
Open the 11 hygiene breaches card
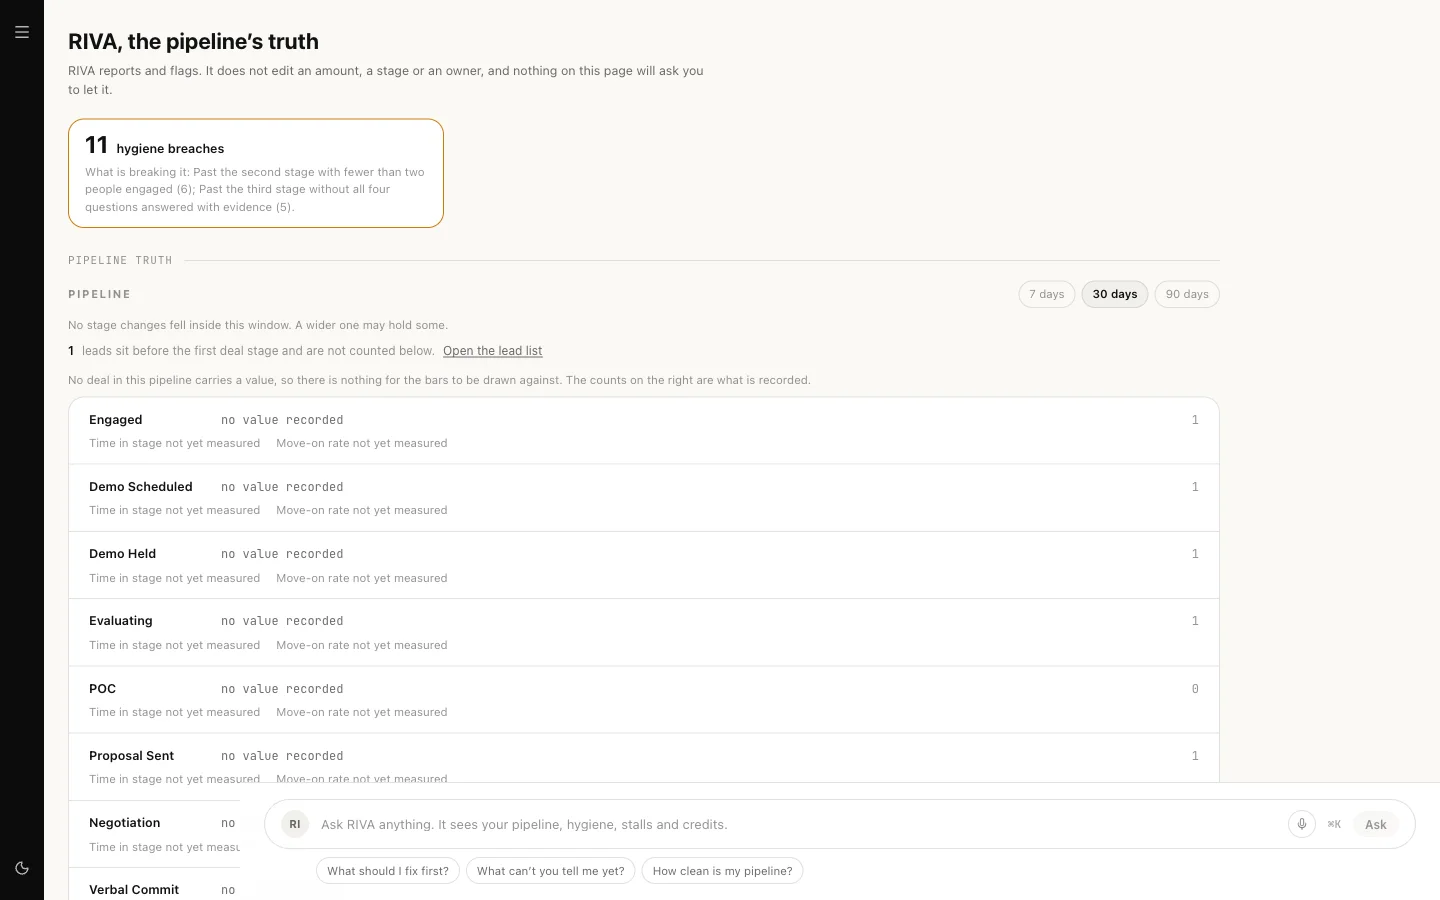(x=256, y=173)
